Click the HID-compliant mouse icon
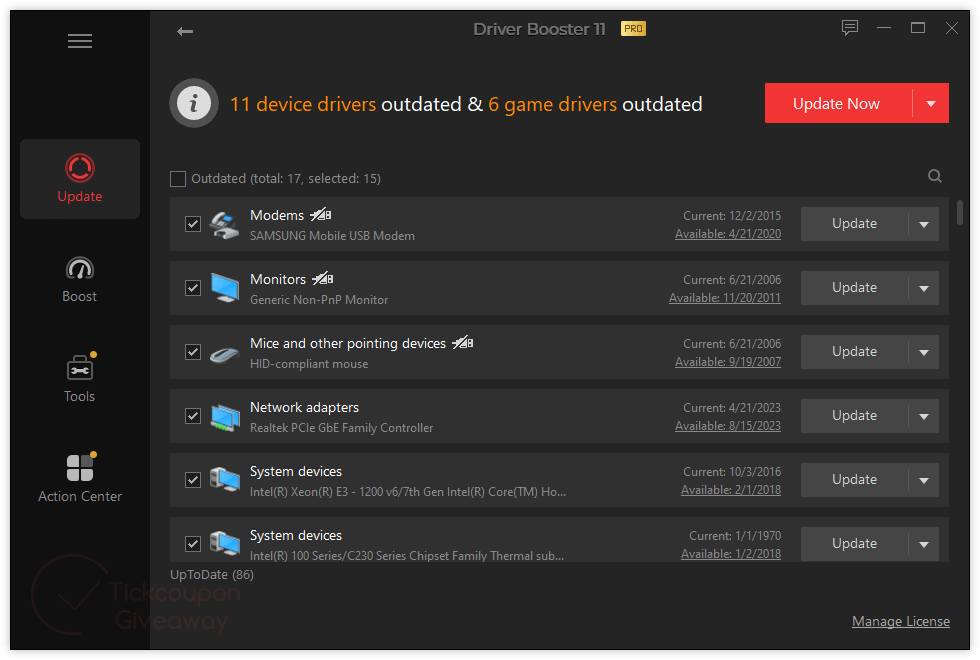 tap(225, 352)
